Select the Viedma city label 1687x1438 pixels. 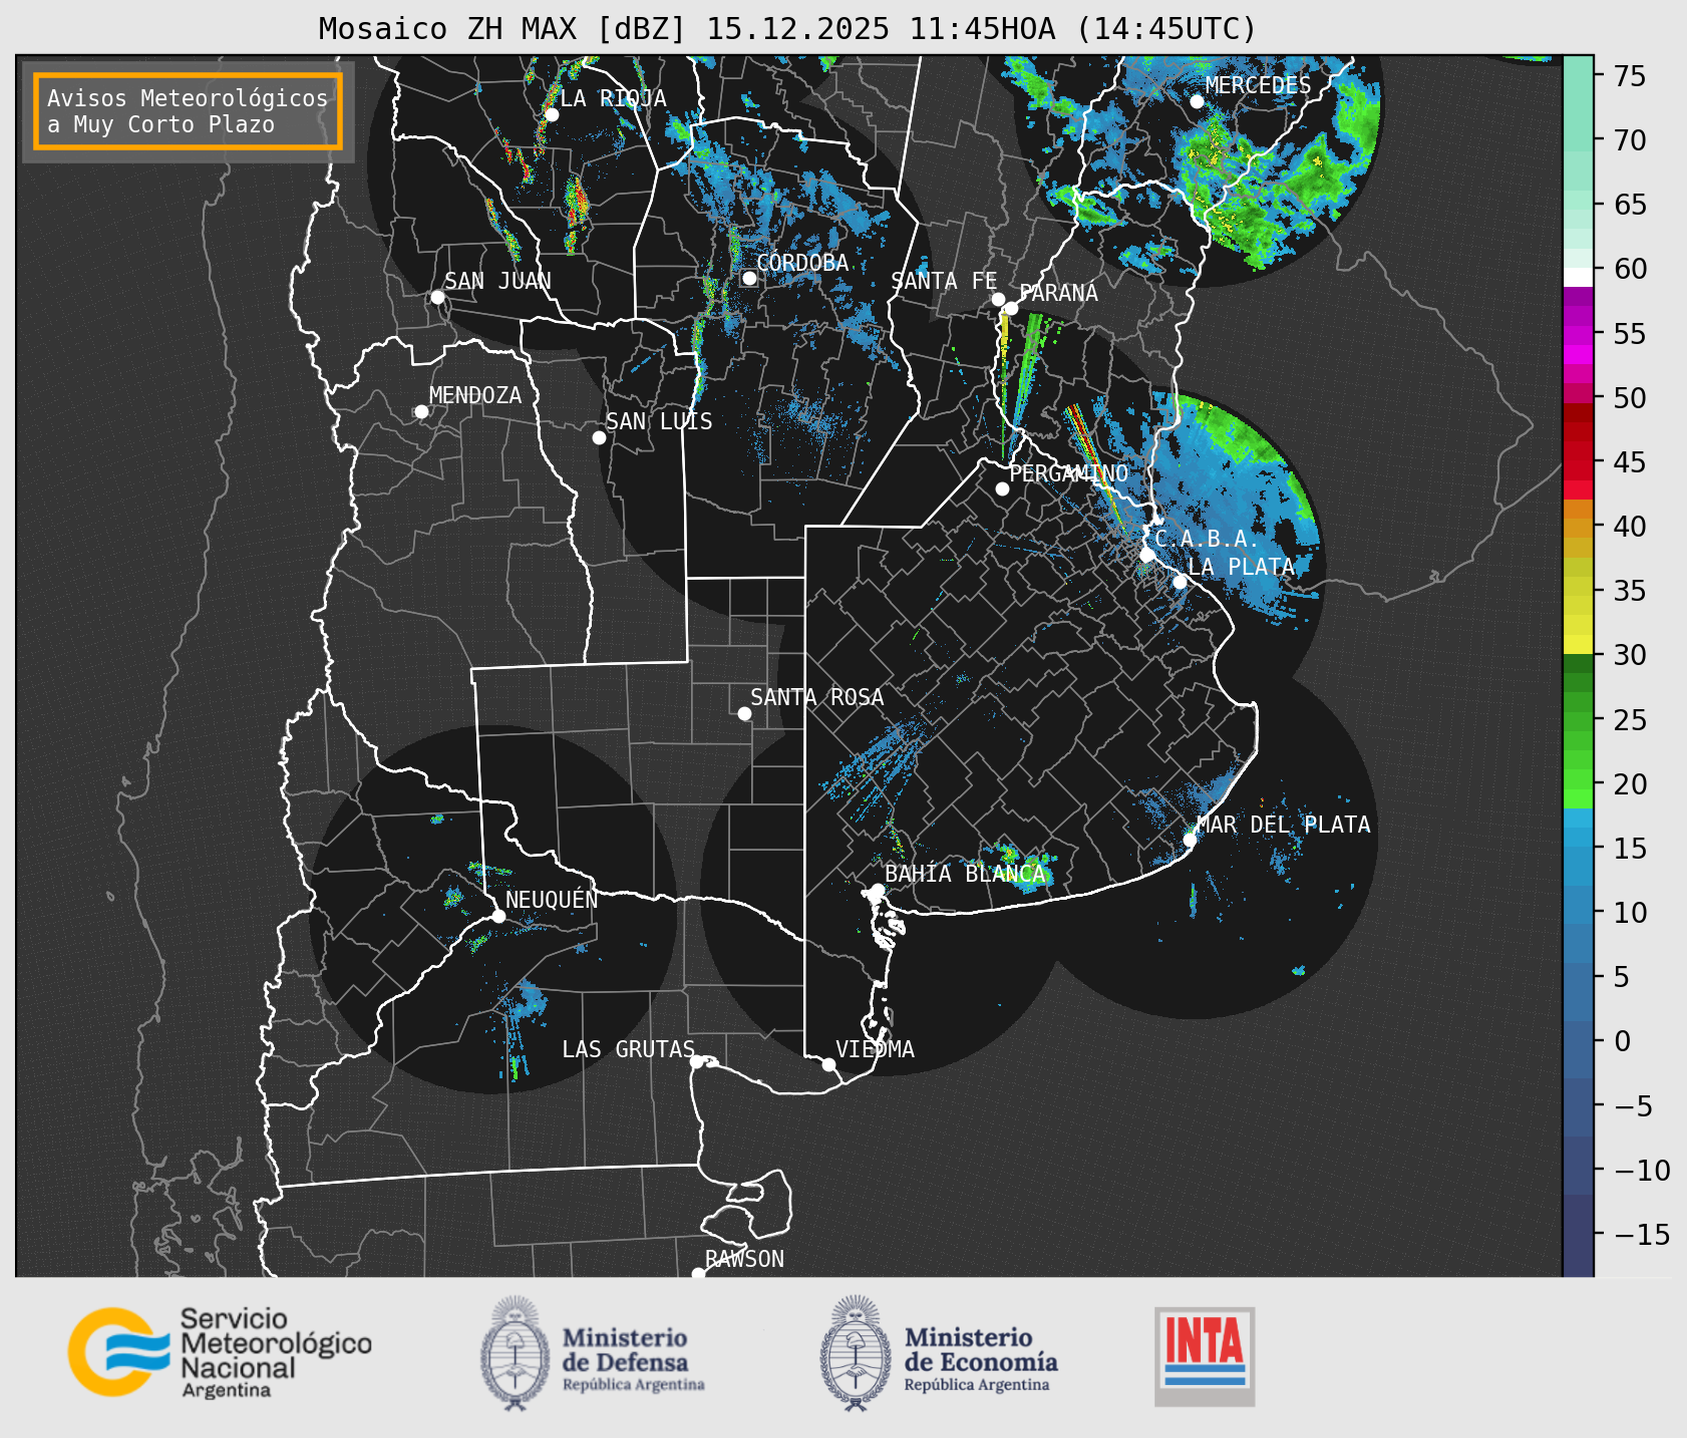coord(875,1049)
